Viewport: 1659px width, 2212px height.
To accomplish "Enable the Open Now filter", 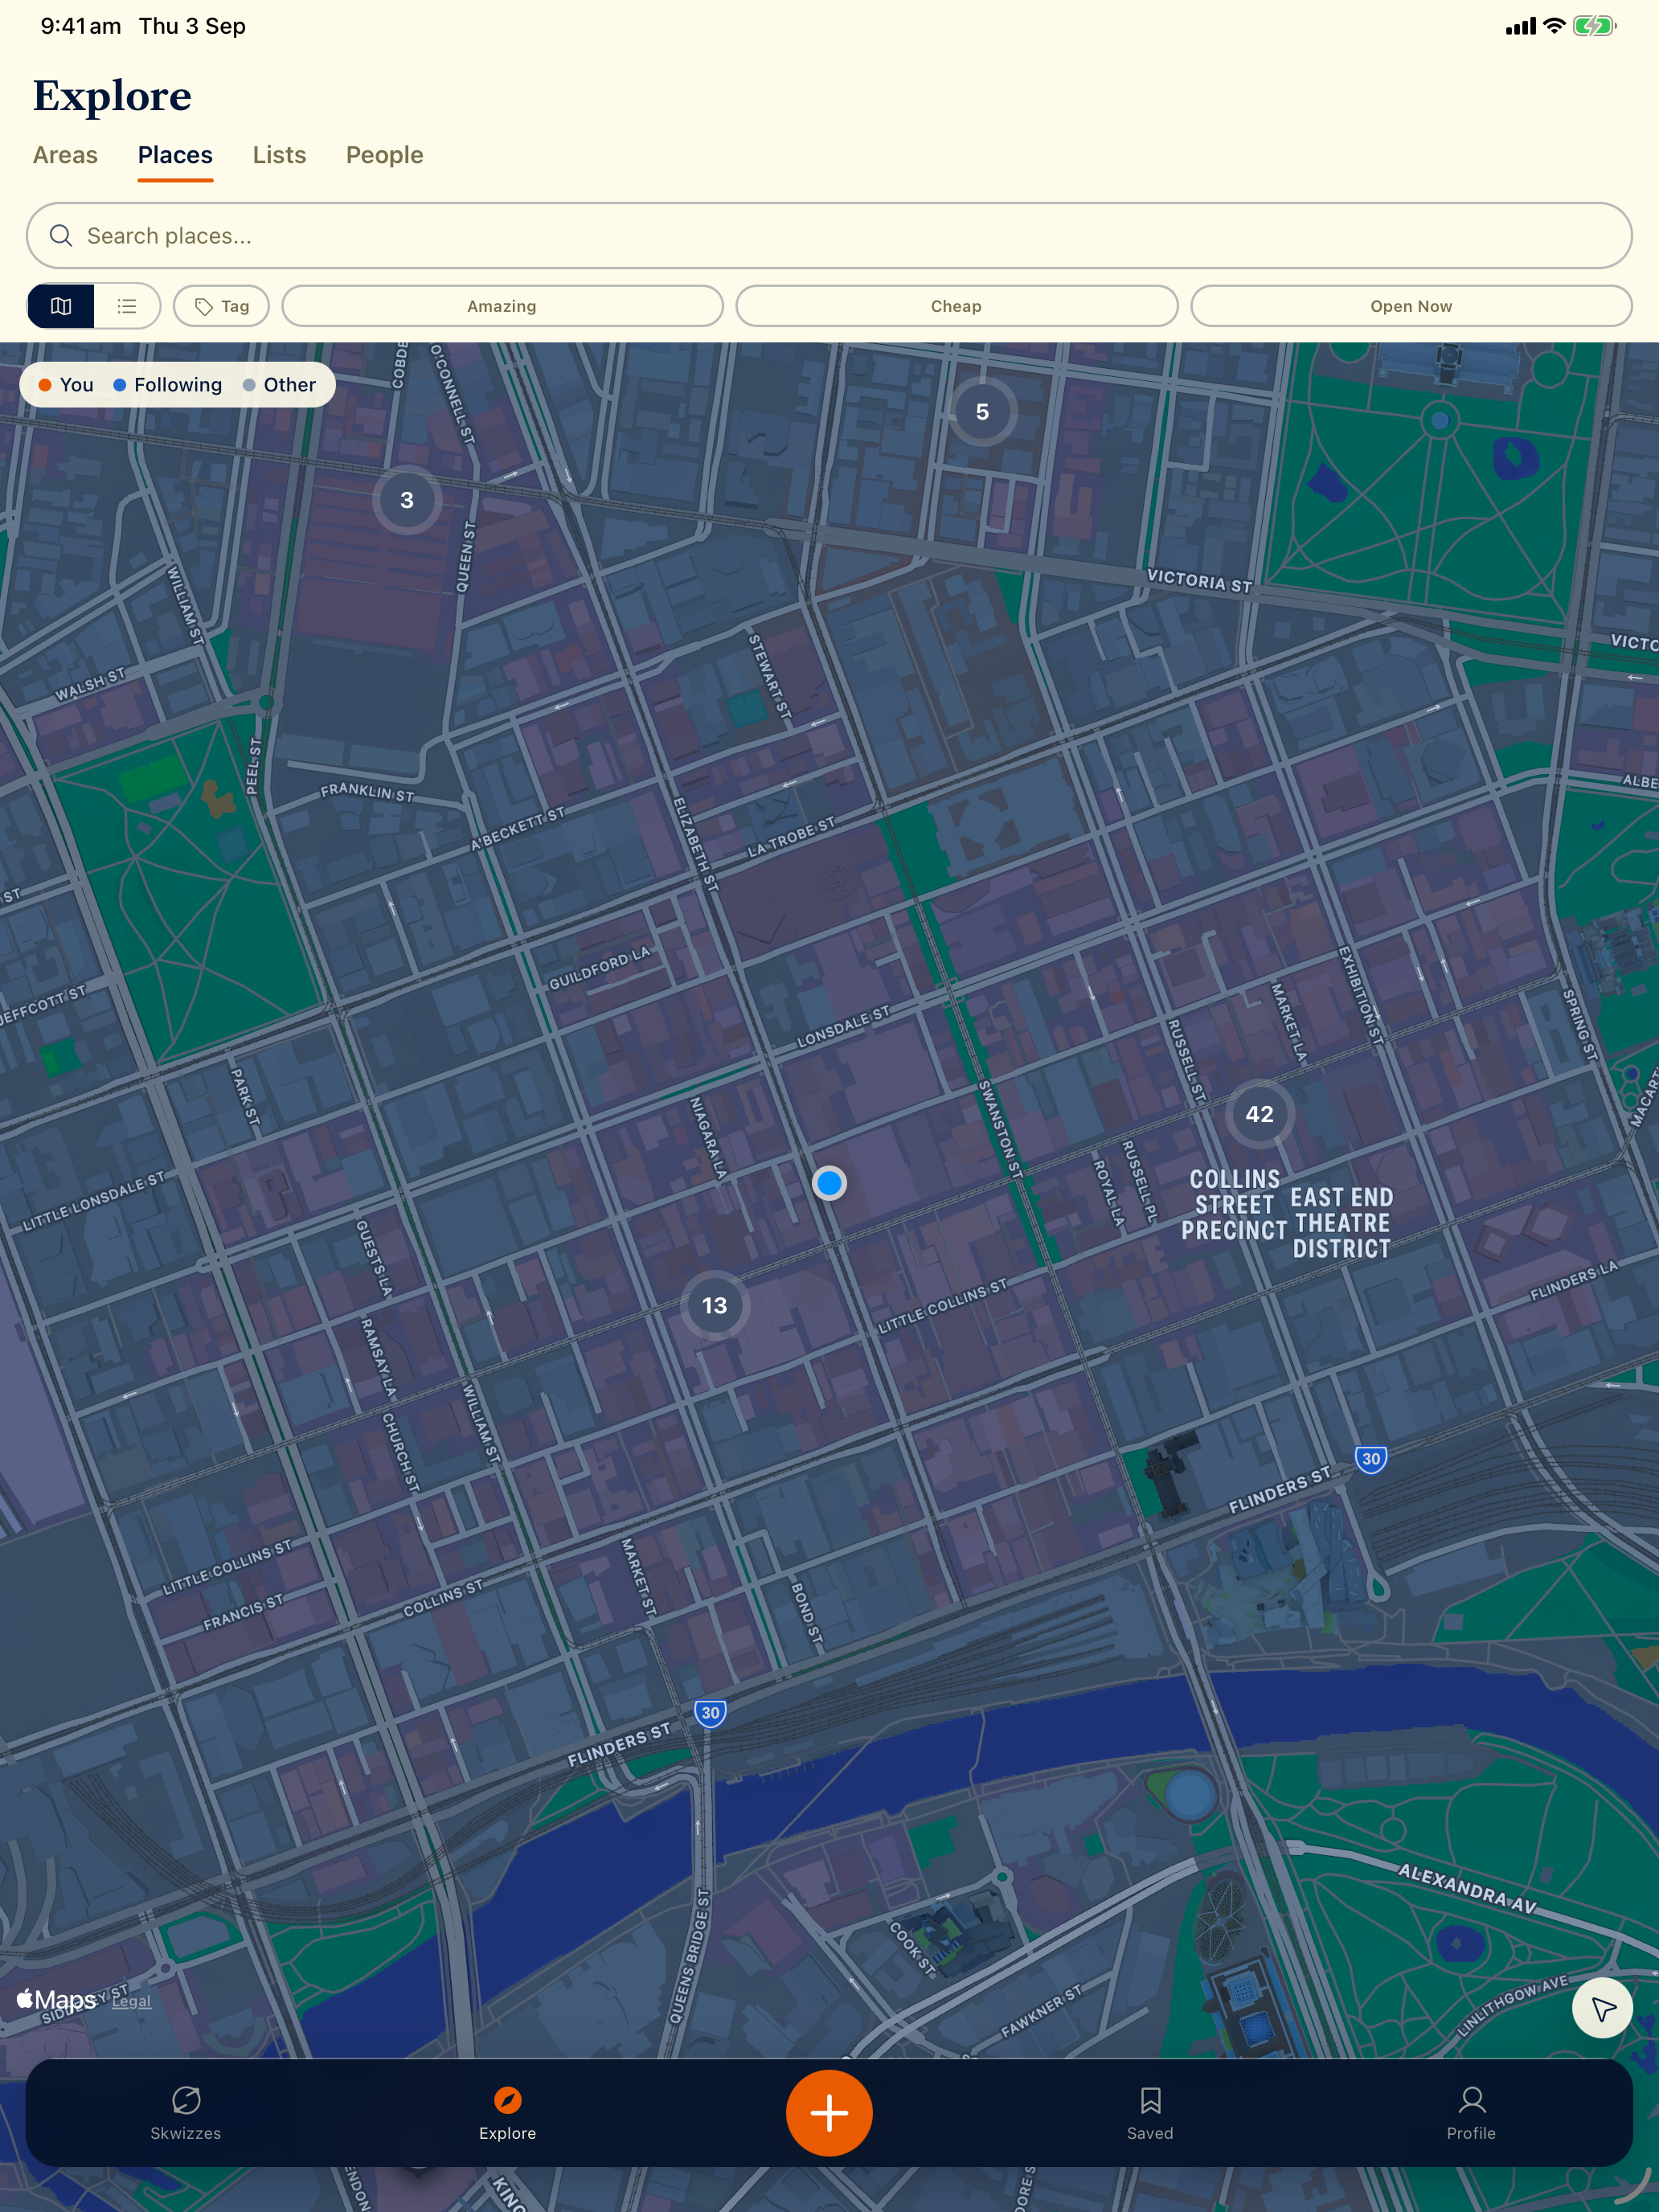I will pos(1411,306).
